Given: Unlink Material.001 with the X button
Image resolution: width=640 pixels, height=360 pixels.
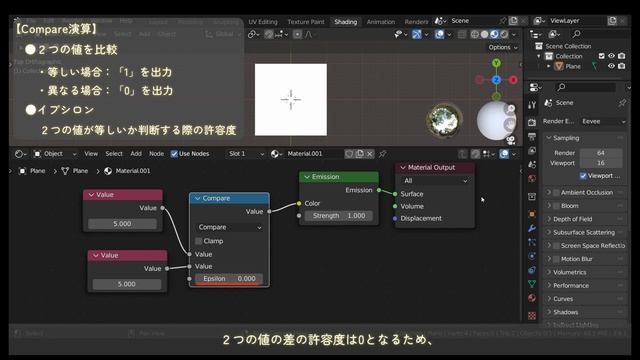Looking at the screenshot, I should [x=369, y=154].
